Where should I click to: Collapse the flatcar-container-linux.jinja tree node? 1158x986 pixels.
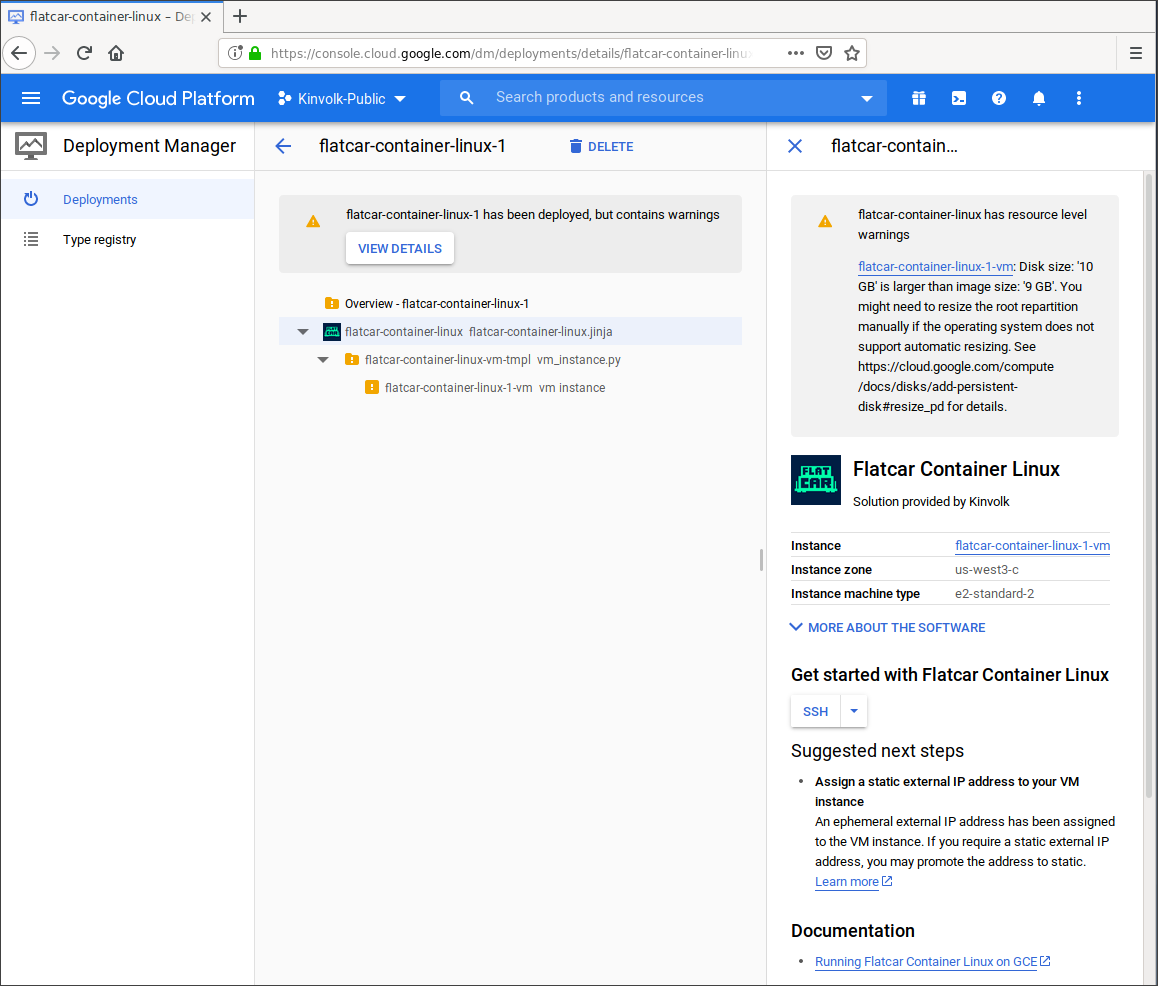(x=303, y=332)
